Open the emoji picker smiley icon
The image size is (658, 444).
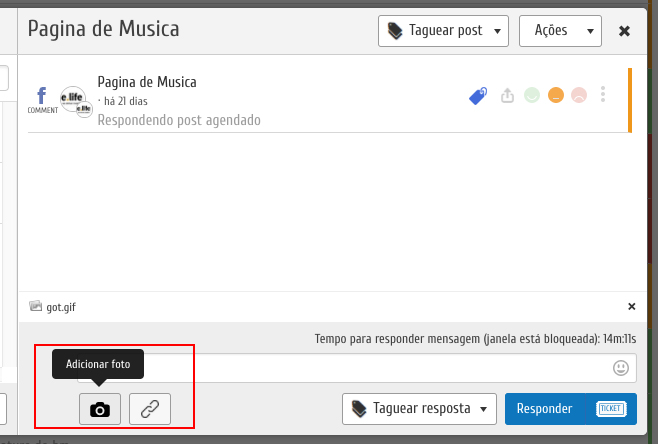(x=621, y=369)
